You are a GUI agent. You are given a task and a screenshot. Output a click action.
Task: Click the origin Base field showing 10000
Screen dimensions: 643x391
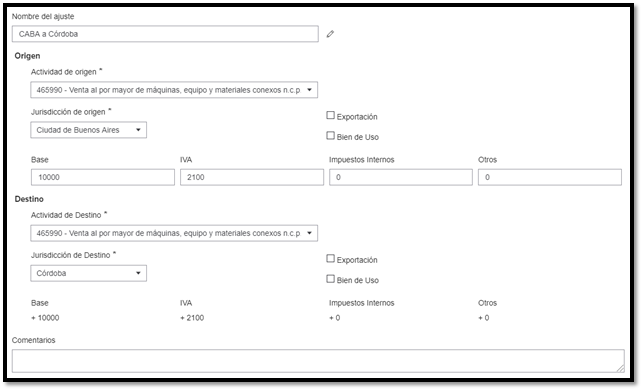point(103,177)
